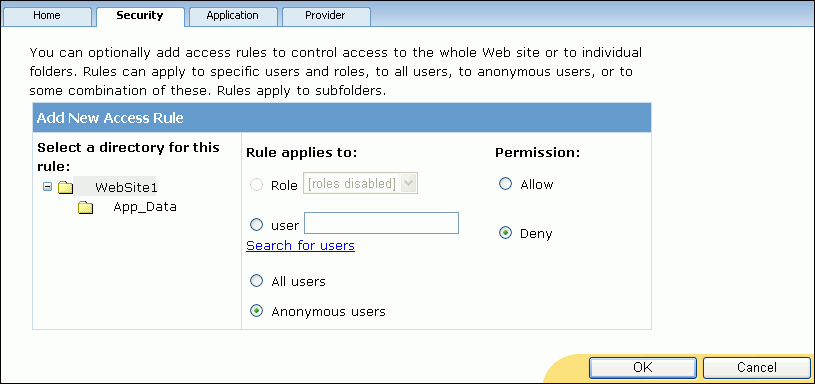Select the user radio button
Image resolution: width=815 pixels, height=384 pixels.
point(256,225)
